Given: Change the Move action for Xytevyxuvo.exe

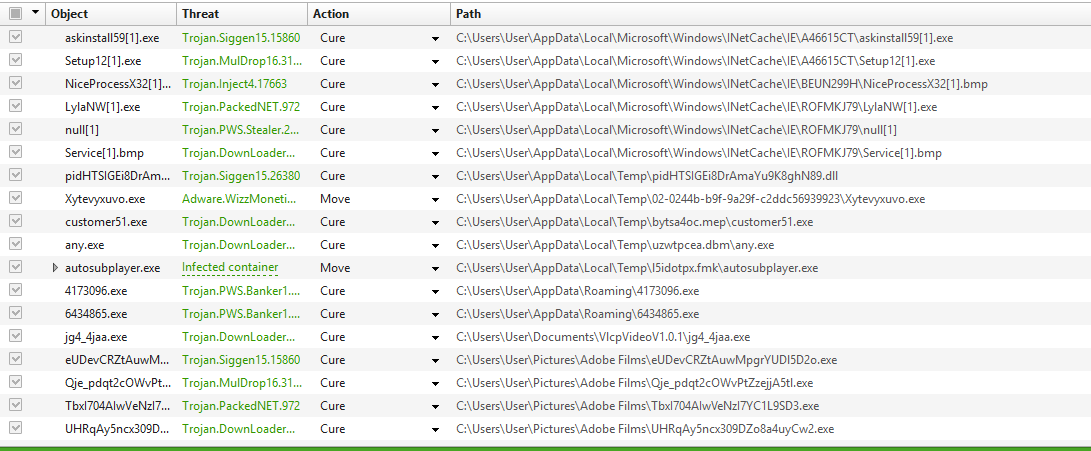Looking at the screenshot, I should point(435,199).
